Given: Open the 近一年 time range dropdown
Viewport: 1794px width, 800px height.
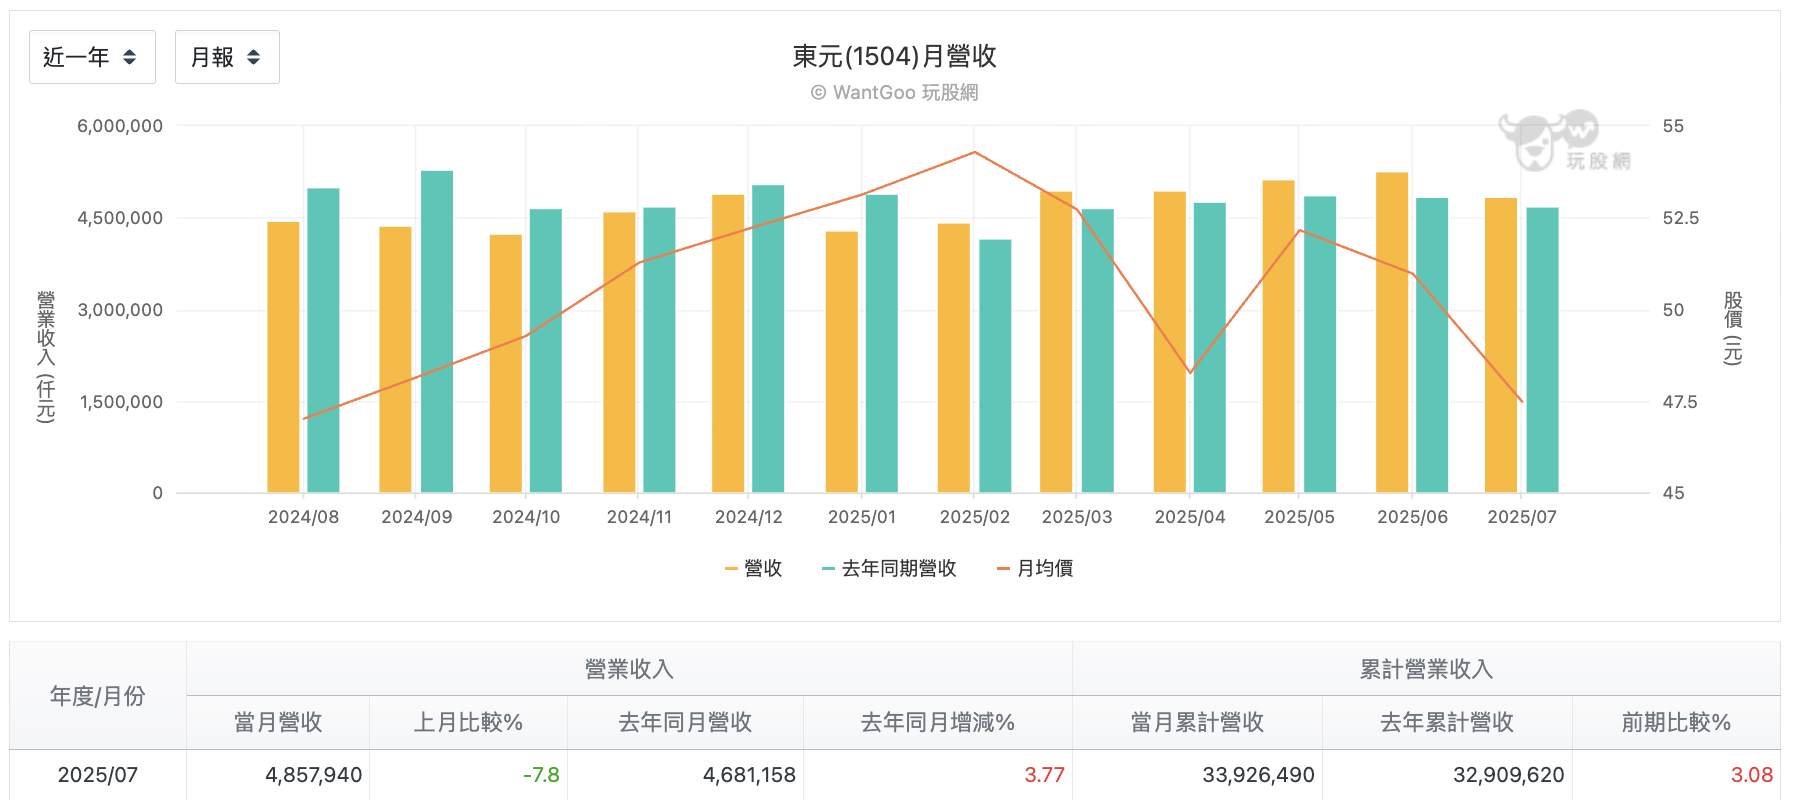Looking at the screenshot, I should 92,57.
